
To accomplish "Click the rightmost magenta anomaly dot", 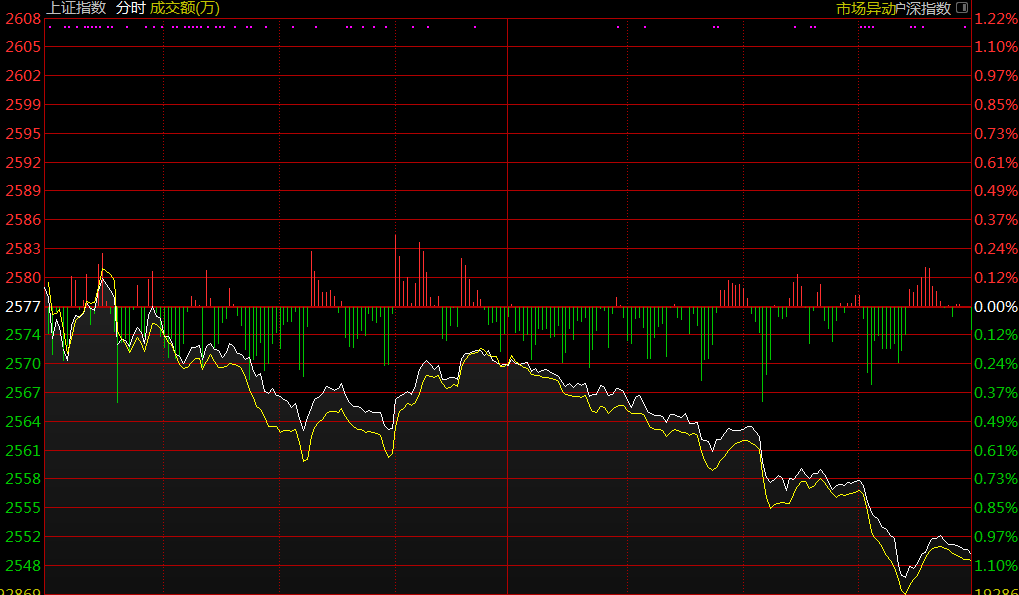I will tap(965, 27).
